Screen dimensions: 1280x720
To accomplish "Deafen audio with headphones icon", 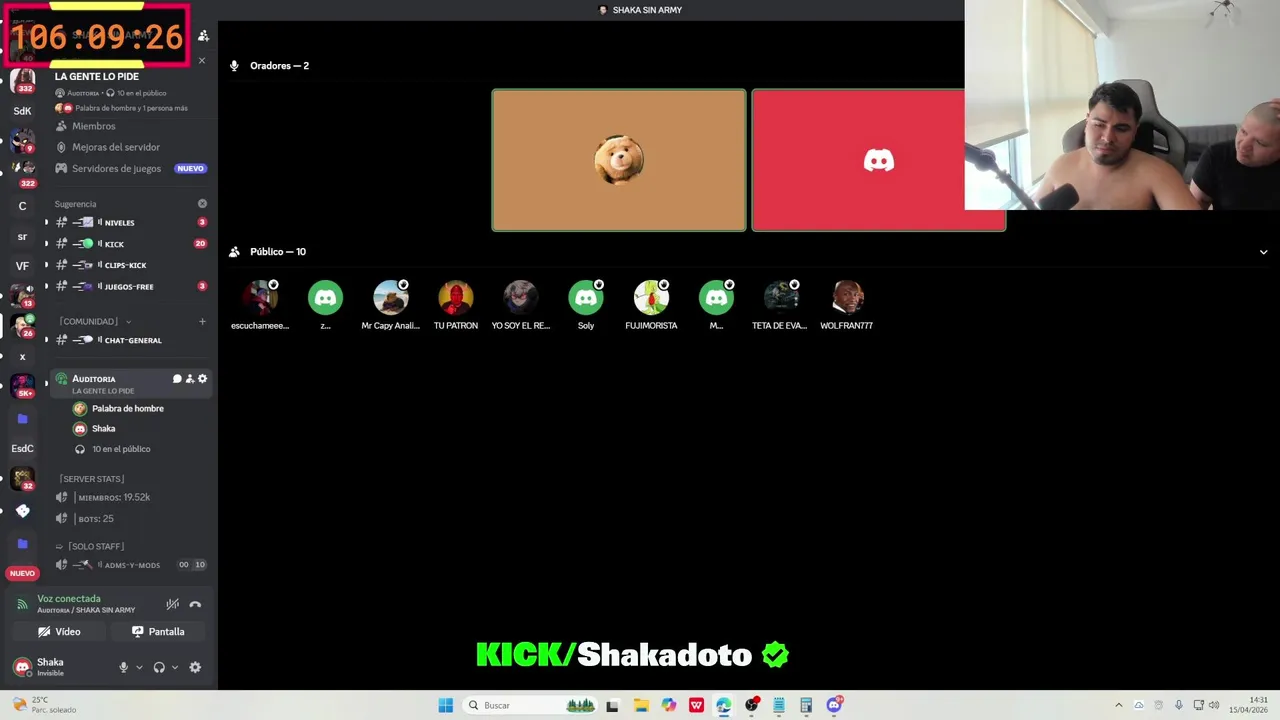I will (x=159, y=667).
